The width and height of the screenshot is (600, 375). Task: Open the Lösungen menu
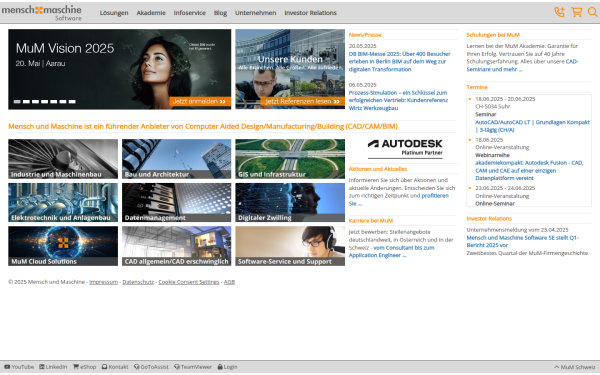(114, 13)
